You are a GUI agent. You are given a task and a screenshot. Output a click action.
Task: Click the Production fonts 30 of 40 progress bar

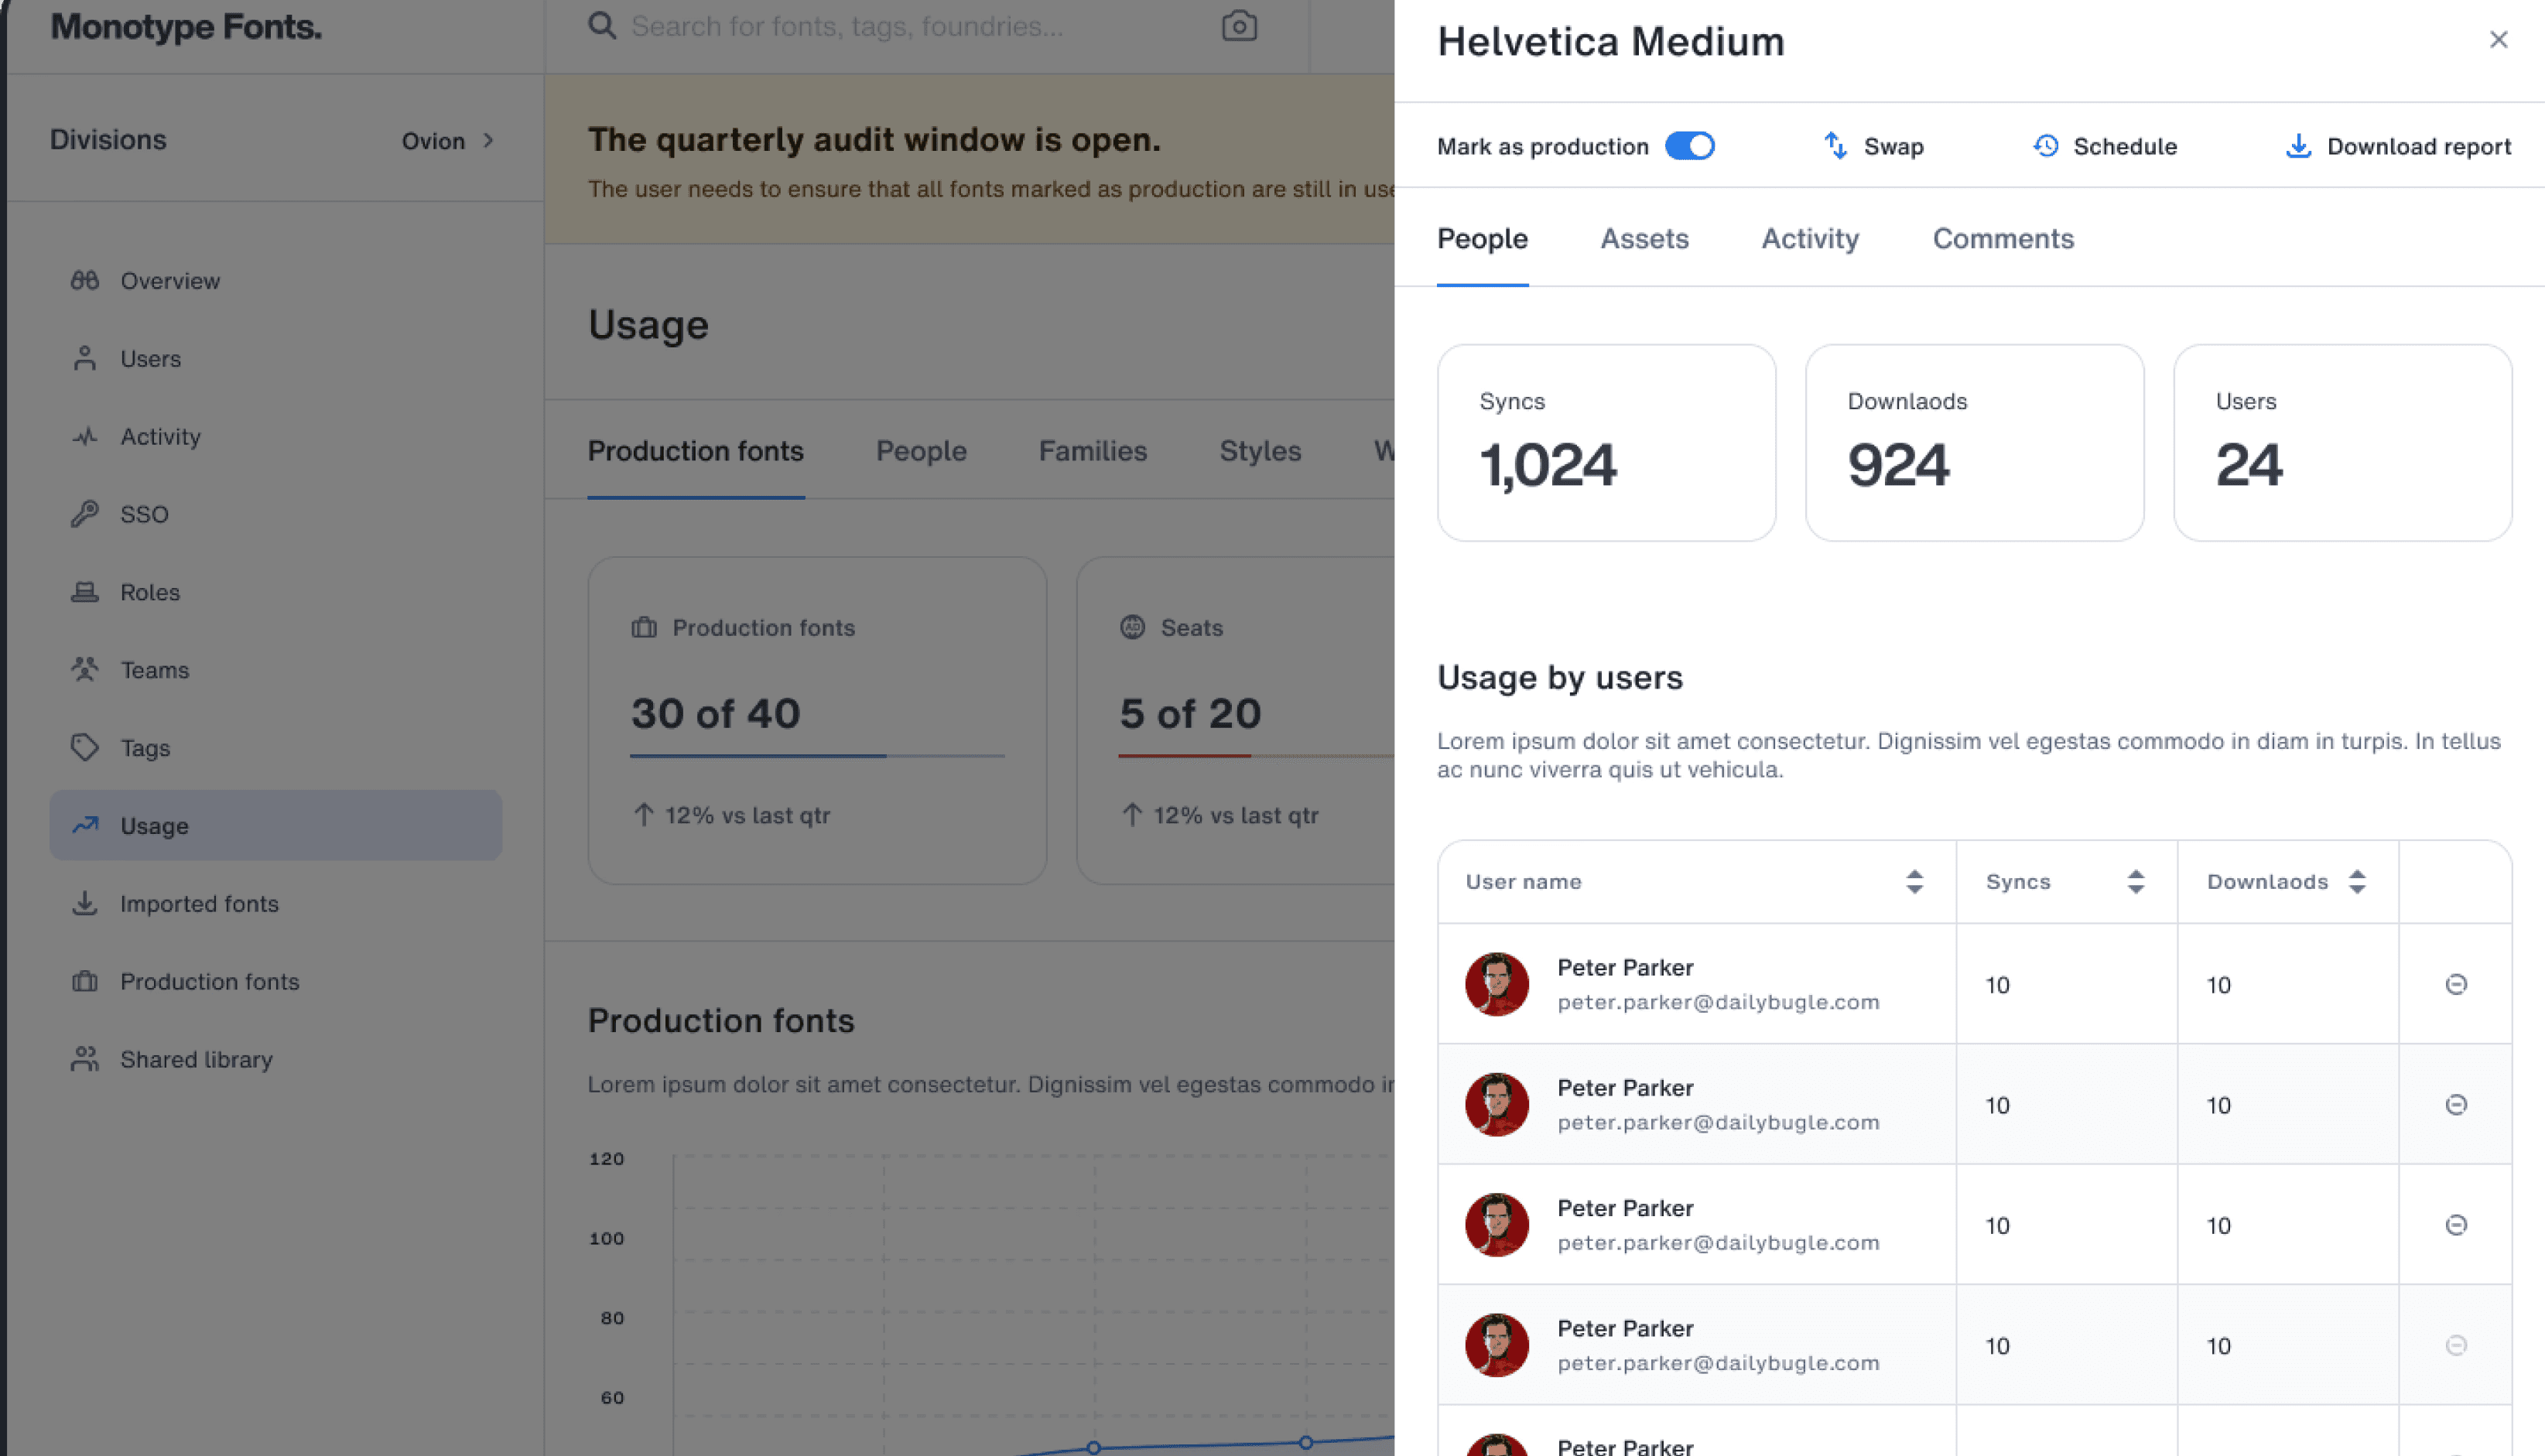coord(818,756)
